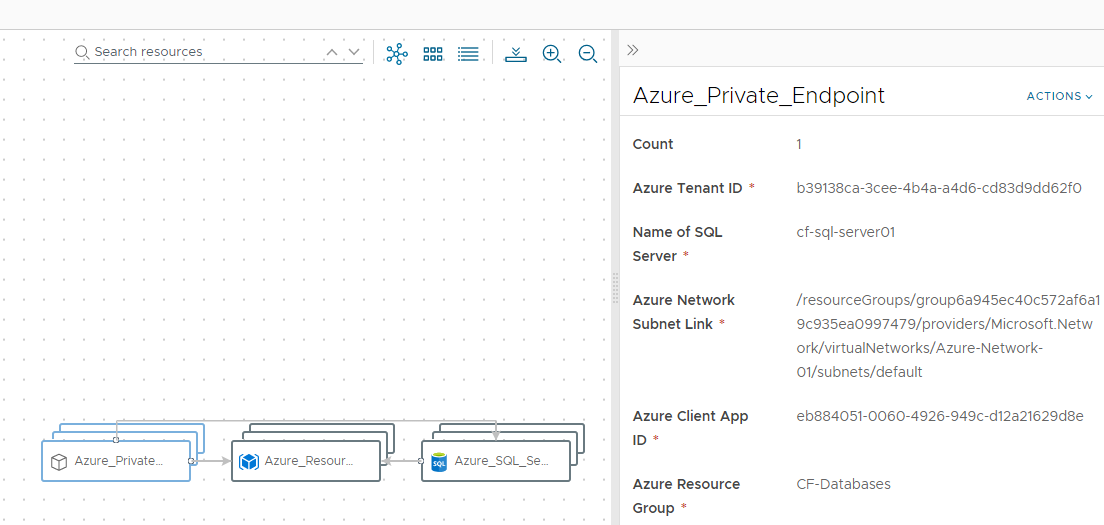The image size is (1104, 525).
Task: Click the panel splitter handle
Action: [x=615, y=287]
